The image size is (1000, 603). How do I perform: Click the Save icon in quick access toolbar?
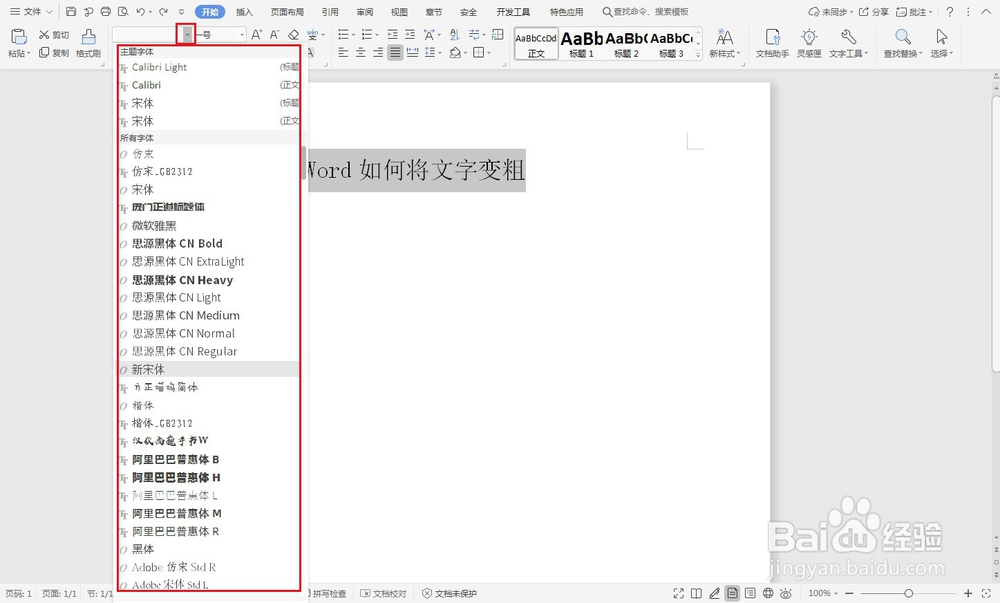tap(71, 11)
